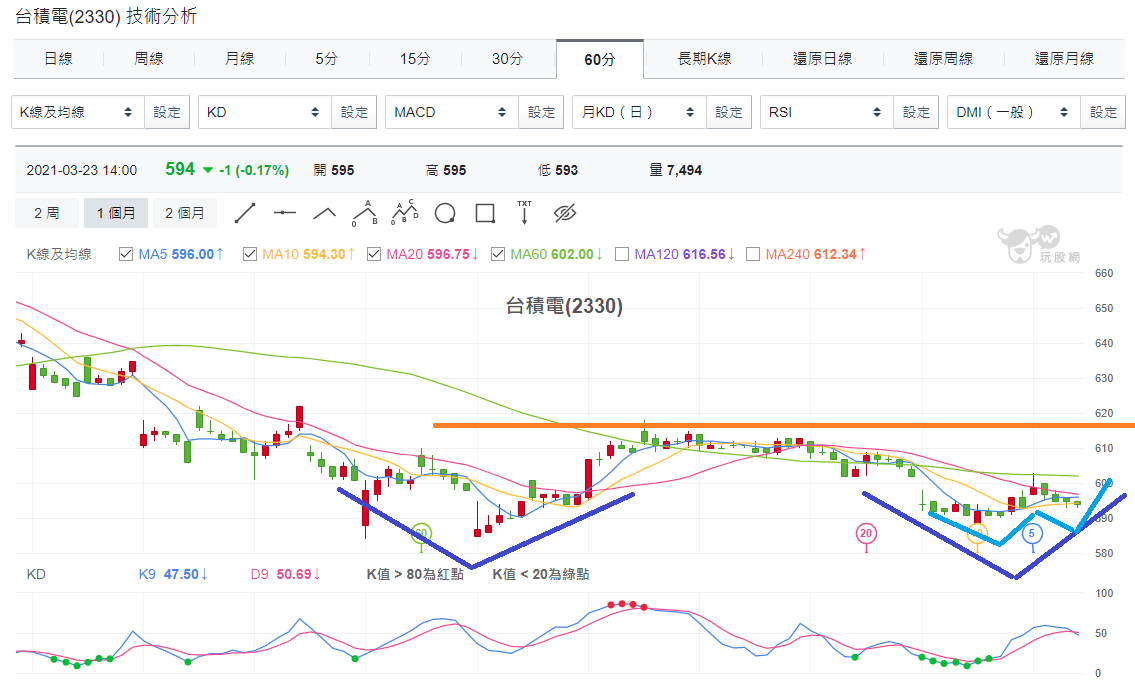The width and height of the screenshot is (1135, 685).
Task: Open the K線及均線 indicator dropdown
Action: (78, 112)
